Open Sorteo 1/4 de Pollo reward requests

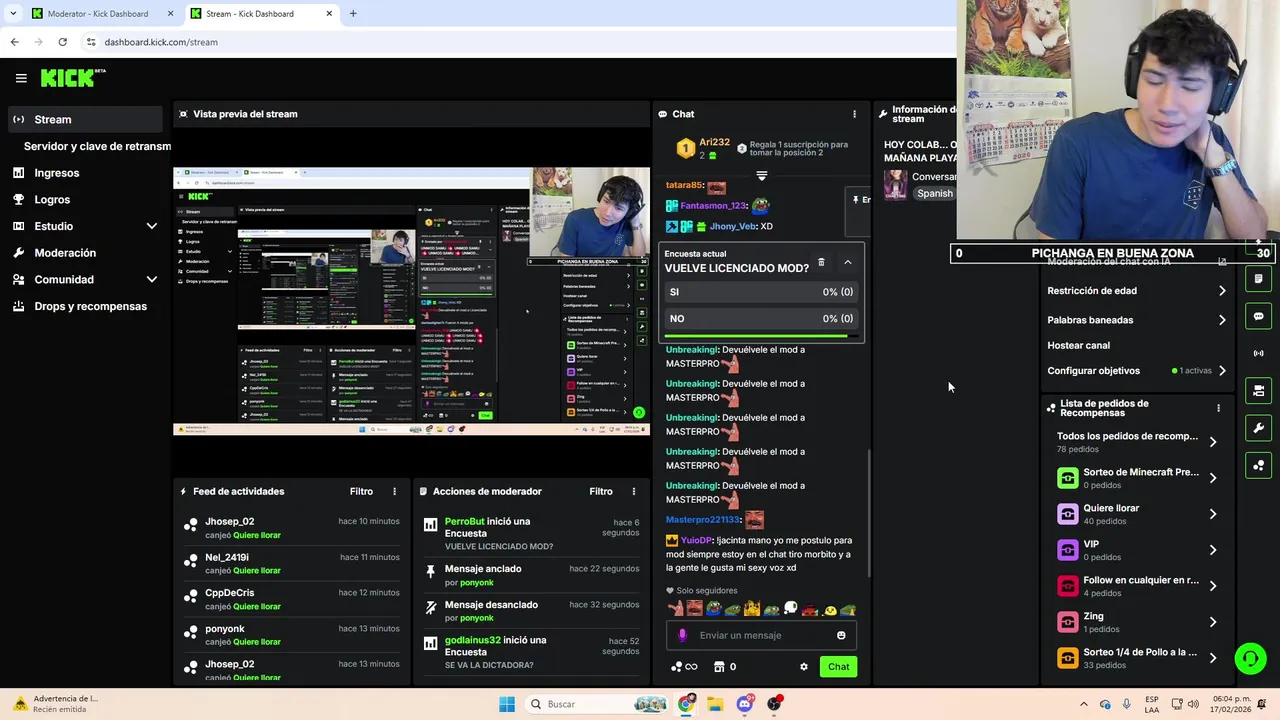coord(1137,658)
